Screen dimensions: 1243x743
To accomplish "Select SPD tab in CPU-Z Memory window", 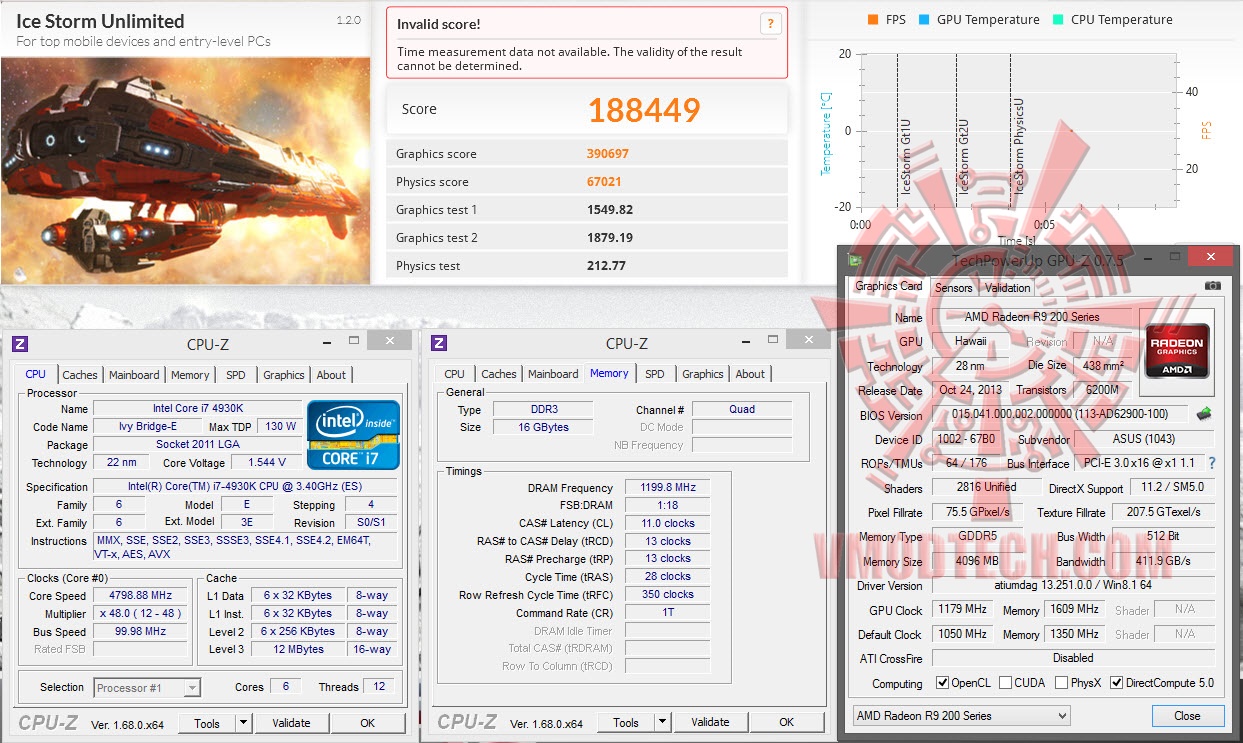I will [x=655, y=374].
